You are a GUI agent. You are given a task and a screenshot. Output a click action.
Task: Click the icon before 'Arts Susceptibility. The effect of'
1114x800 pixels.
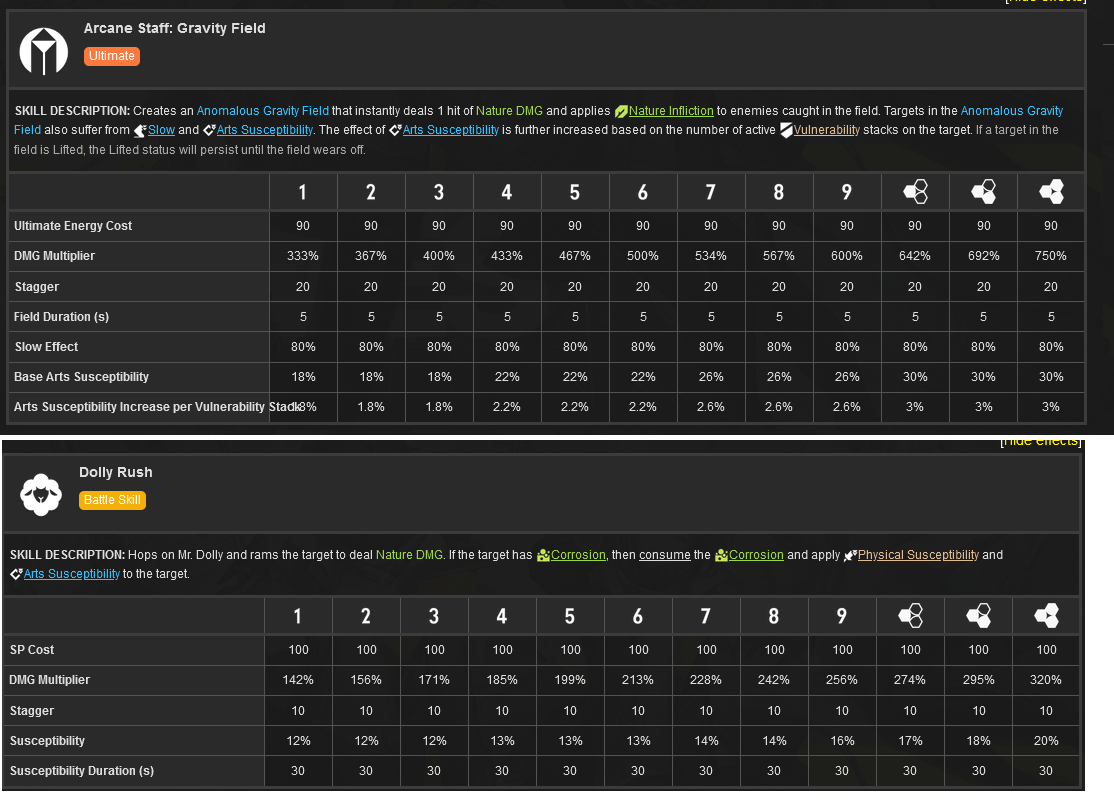(209, 131)
